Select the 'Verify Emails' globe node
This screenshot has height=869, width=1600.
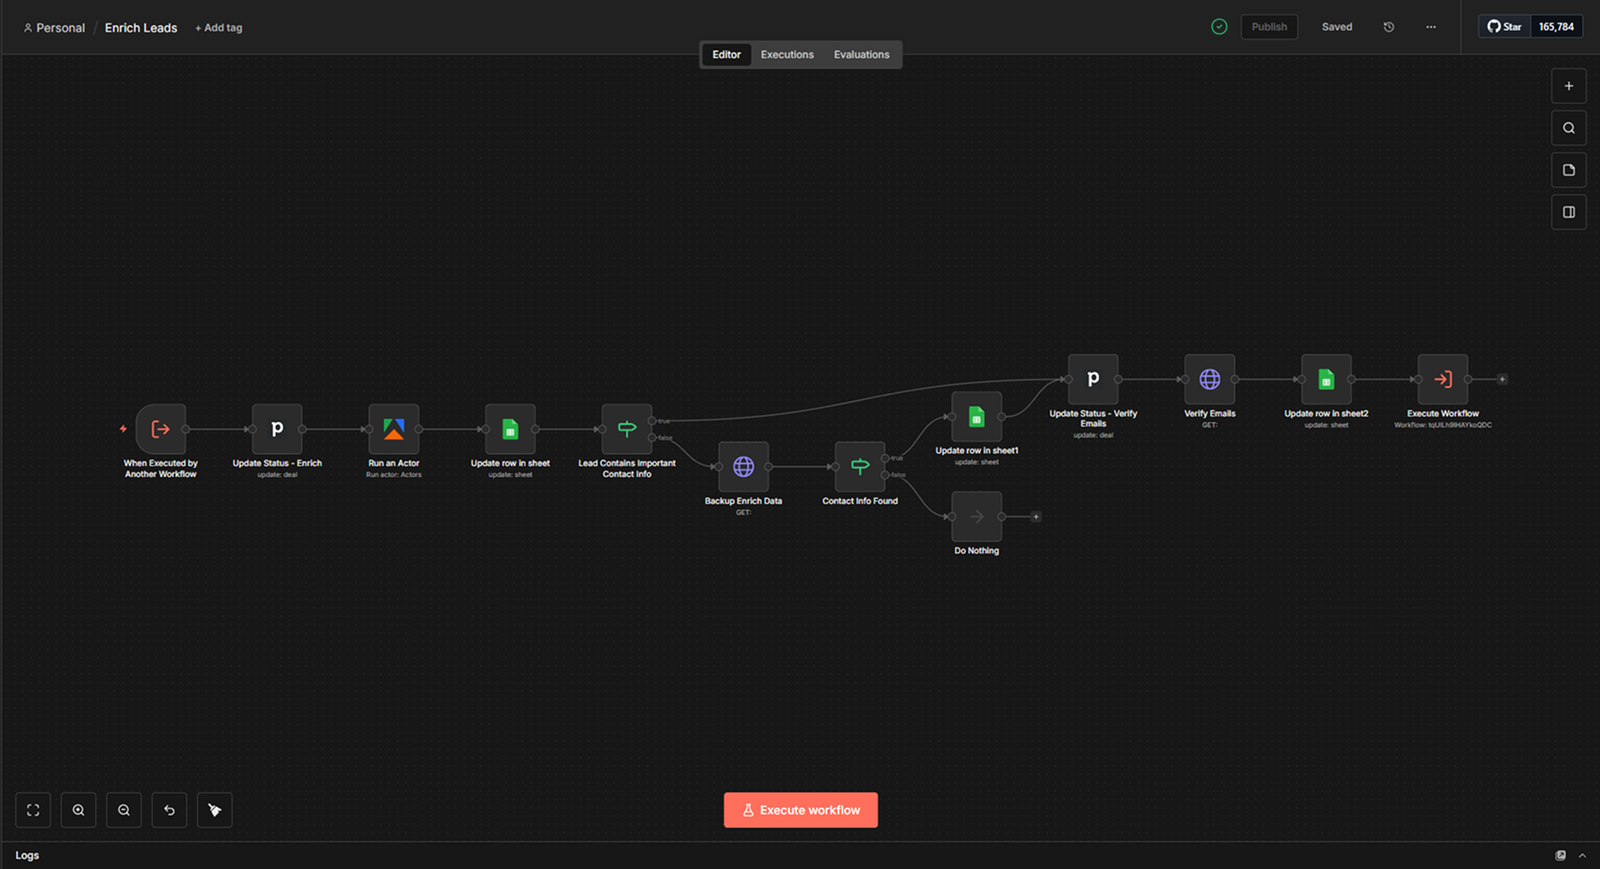pos(1209,379)
